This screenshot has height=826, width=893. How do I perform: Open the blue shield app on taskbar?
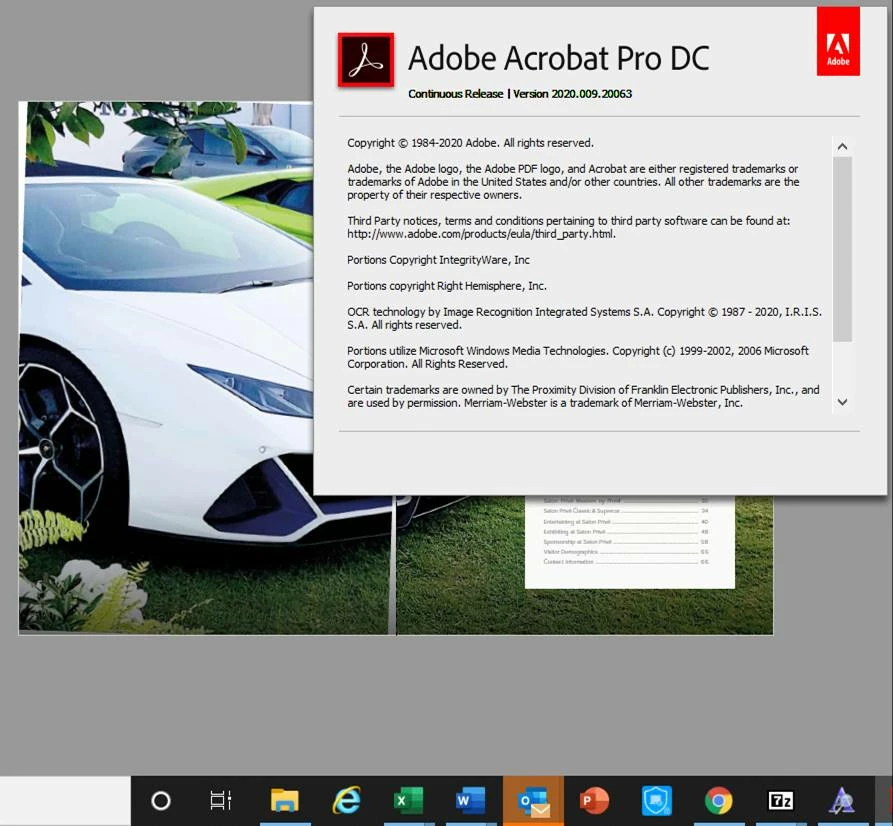[x=657, y=800]
